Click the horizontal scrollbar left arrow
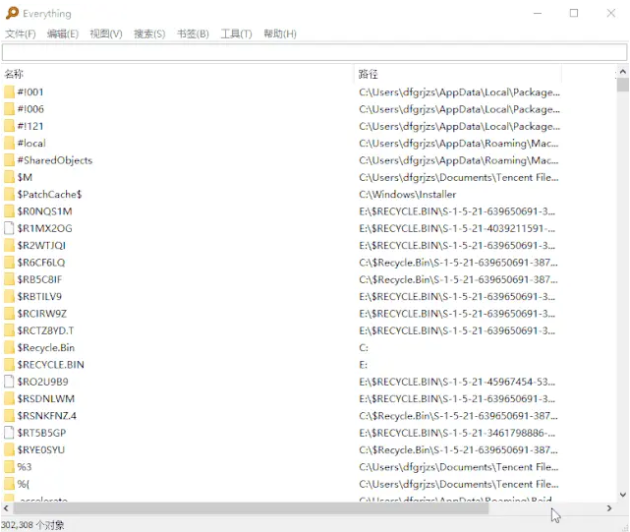Image resolution: width=630 pixels, height=532 pixels. pyautogui.click(x=6, y=508)
